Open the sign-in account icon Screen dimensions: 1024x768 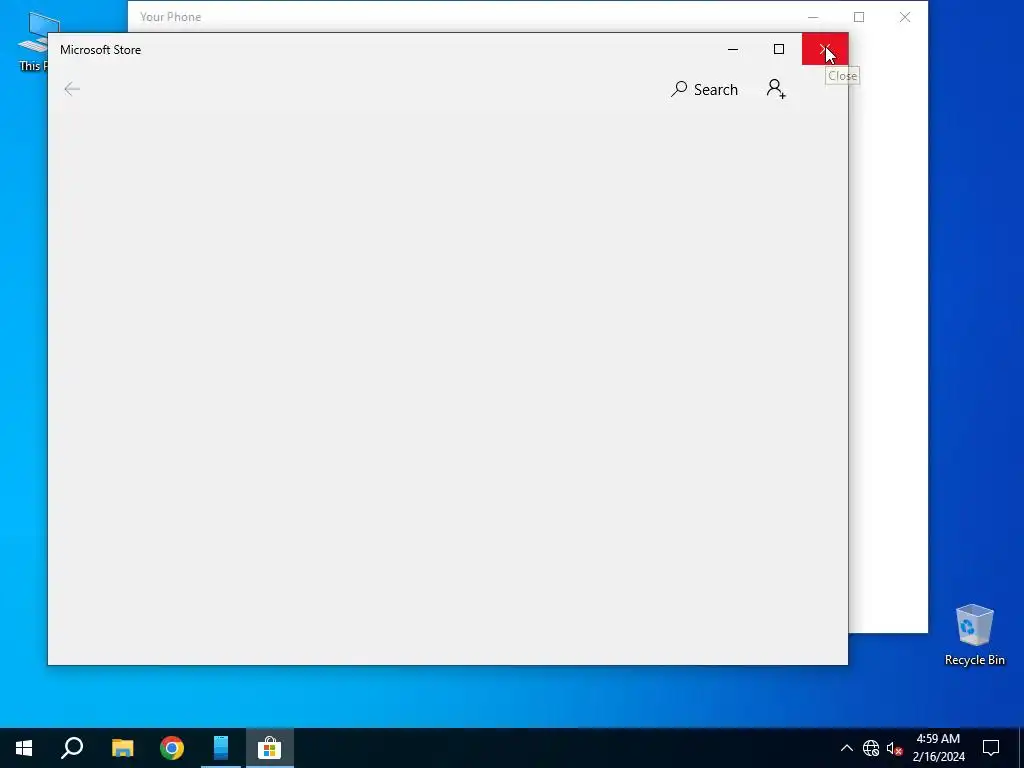click(x=776, y=89)
